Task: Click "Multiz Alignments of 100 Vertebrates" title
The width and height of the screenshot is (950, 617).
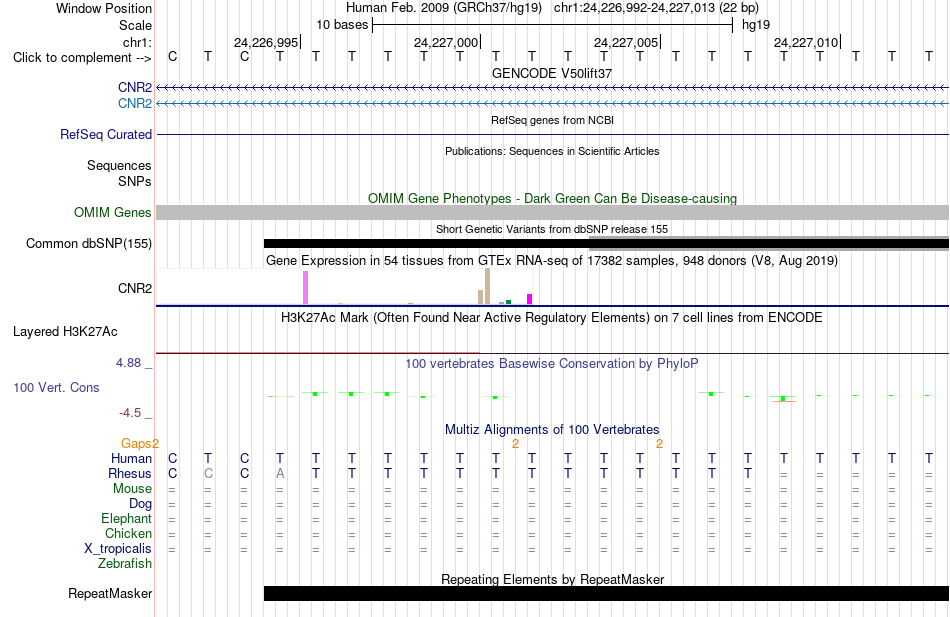Action: (552, 430)
